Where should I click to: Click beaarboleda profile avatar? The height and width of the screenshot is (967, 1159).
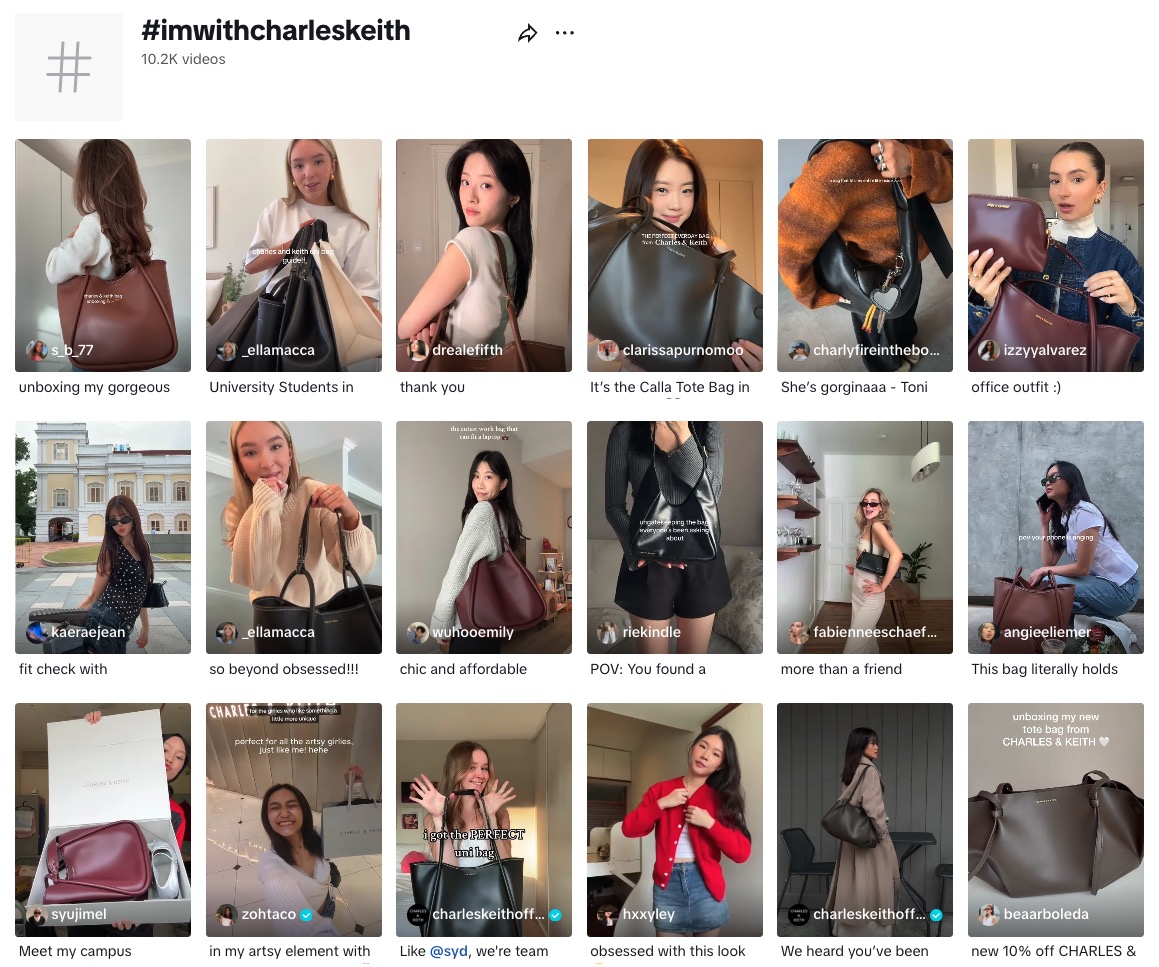point(988,915)
